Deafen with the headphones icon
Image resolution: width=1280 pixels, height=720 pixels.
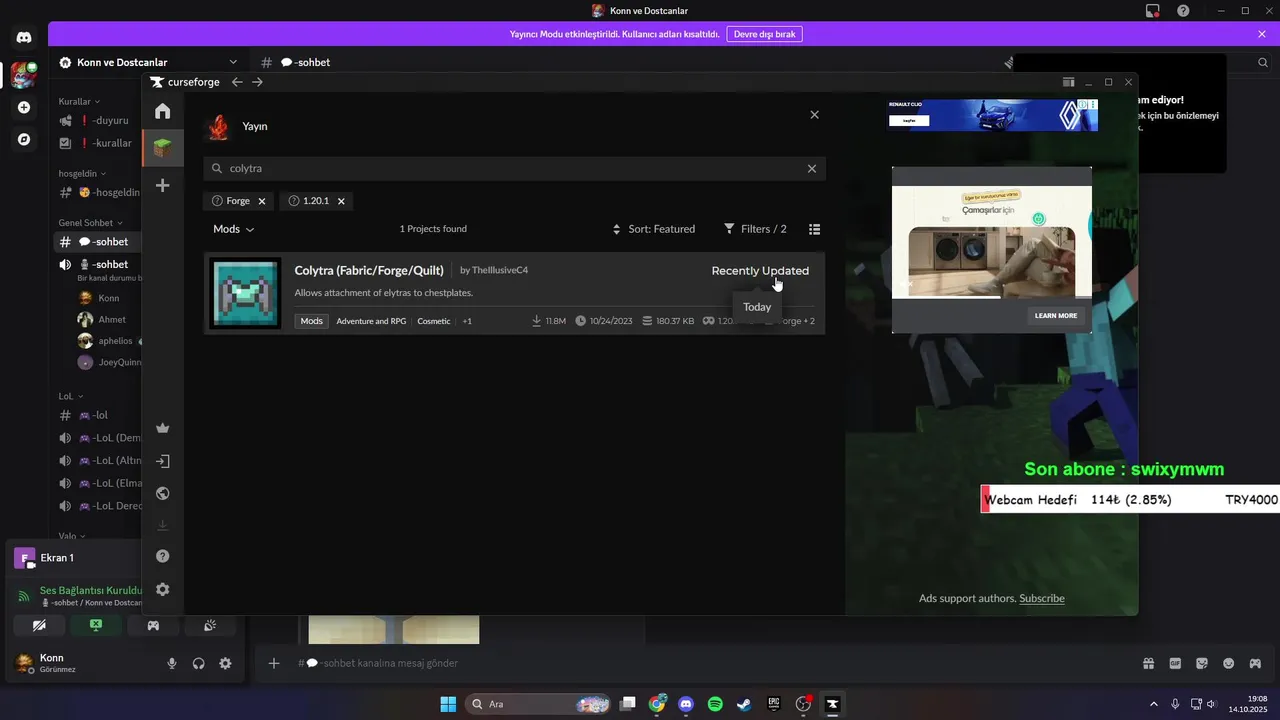coord(198,663)
